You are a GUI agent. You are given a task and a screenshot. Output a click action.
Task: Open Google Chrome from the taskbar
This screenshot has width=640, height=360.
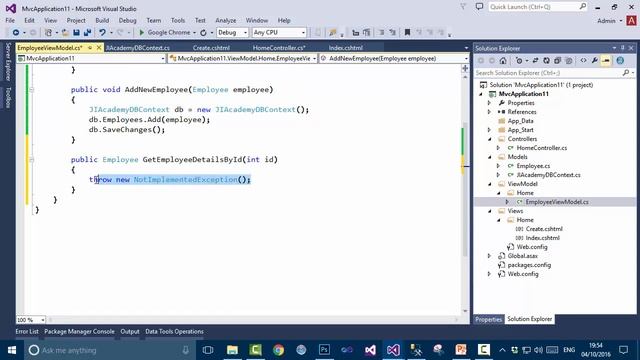click(278, 350)
